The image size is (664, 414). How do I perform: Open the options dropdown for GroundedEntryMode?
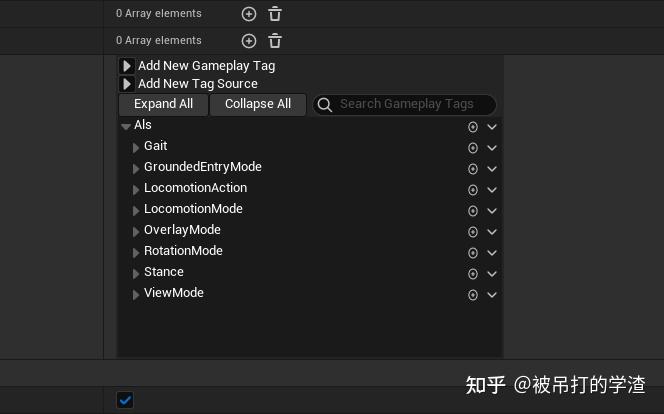492,169
